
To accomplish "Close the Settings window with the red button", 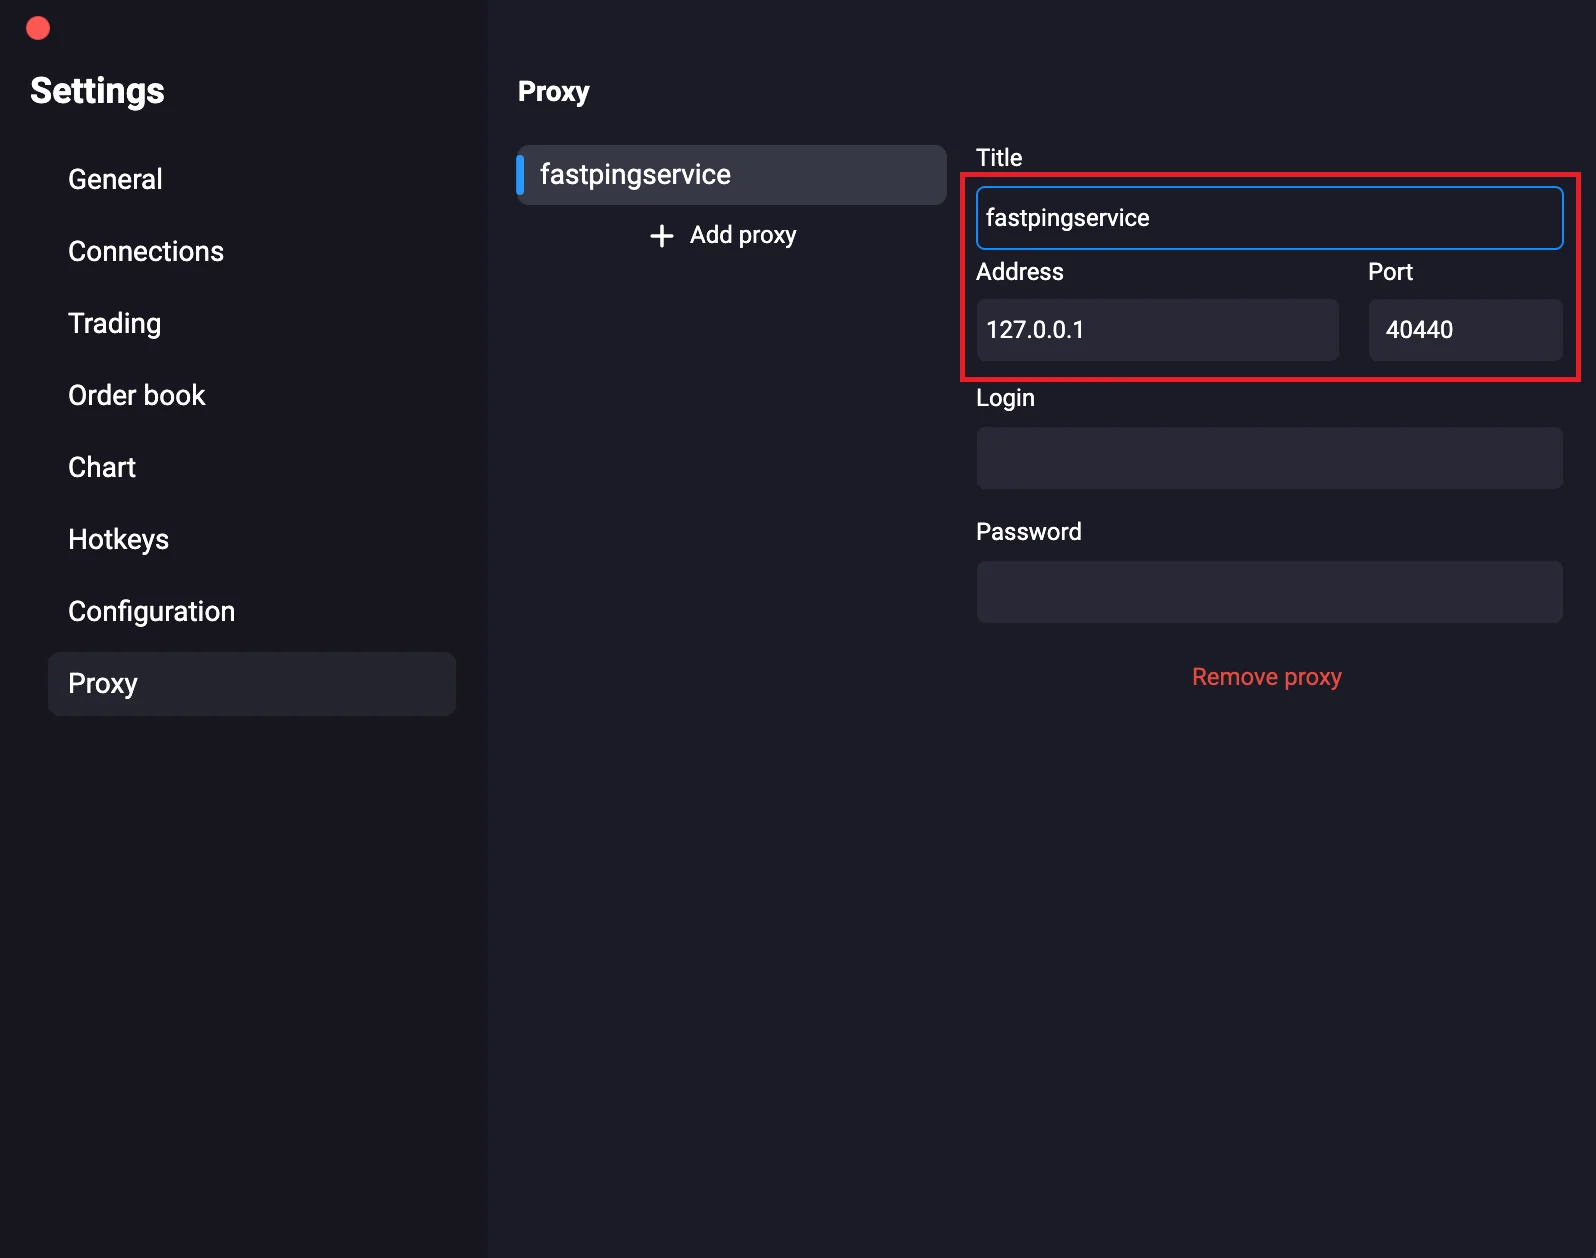I will coord(38,28).
